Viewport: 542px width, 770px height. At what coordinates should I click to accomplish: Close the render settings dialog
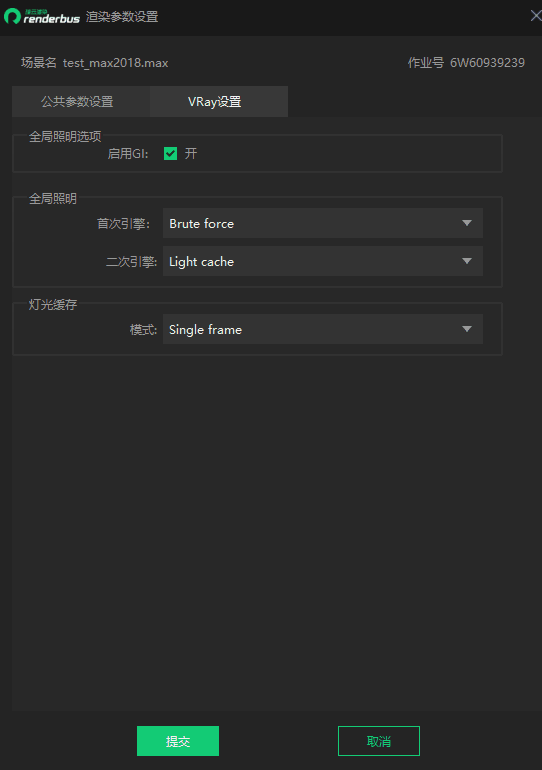pos(536,16)
